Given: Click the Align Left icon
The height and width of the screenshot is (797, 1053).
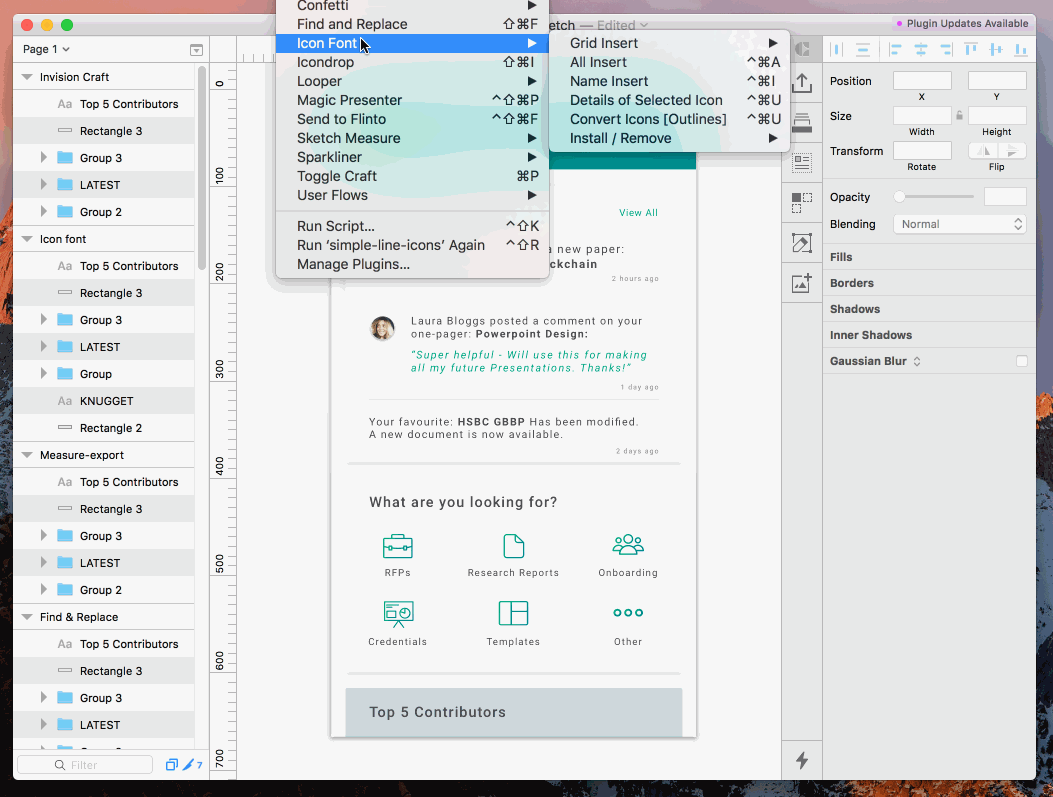Looking at the screenshot, I should click(x=895, y=49).
